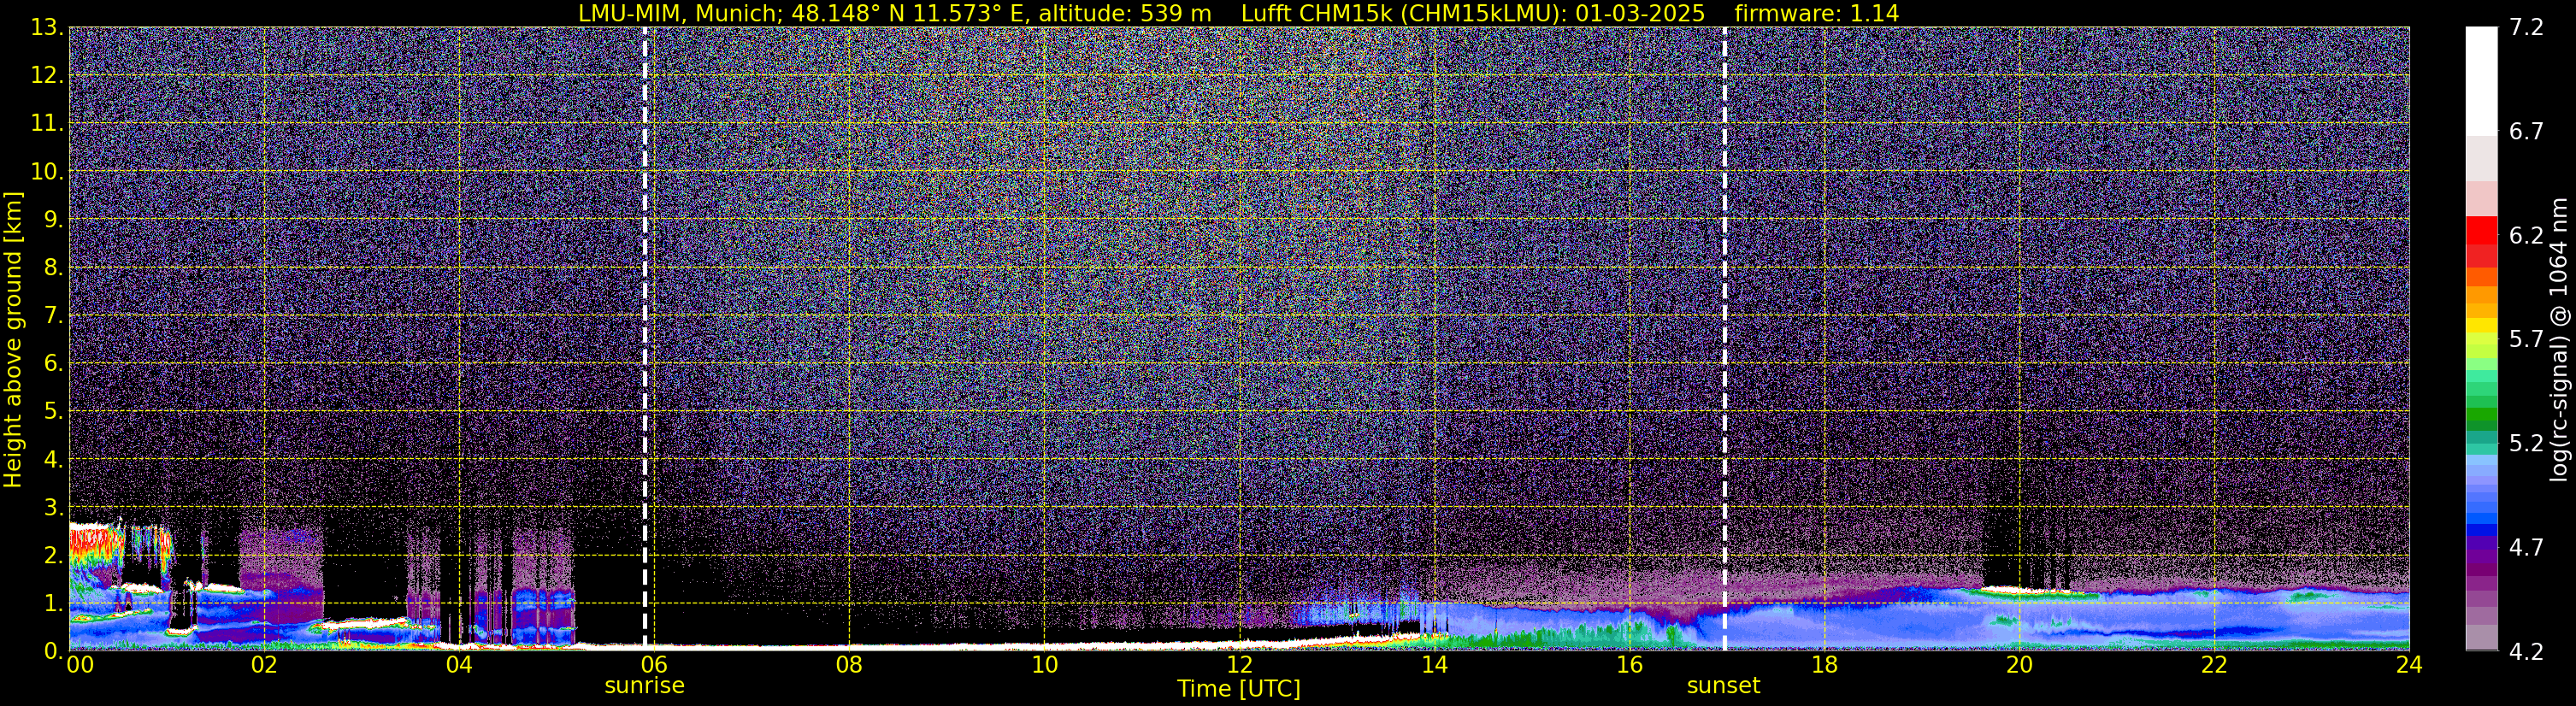Click the height axis tick '9.'

(x=54, y=219)
